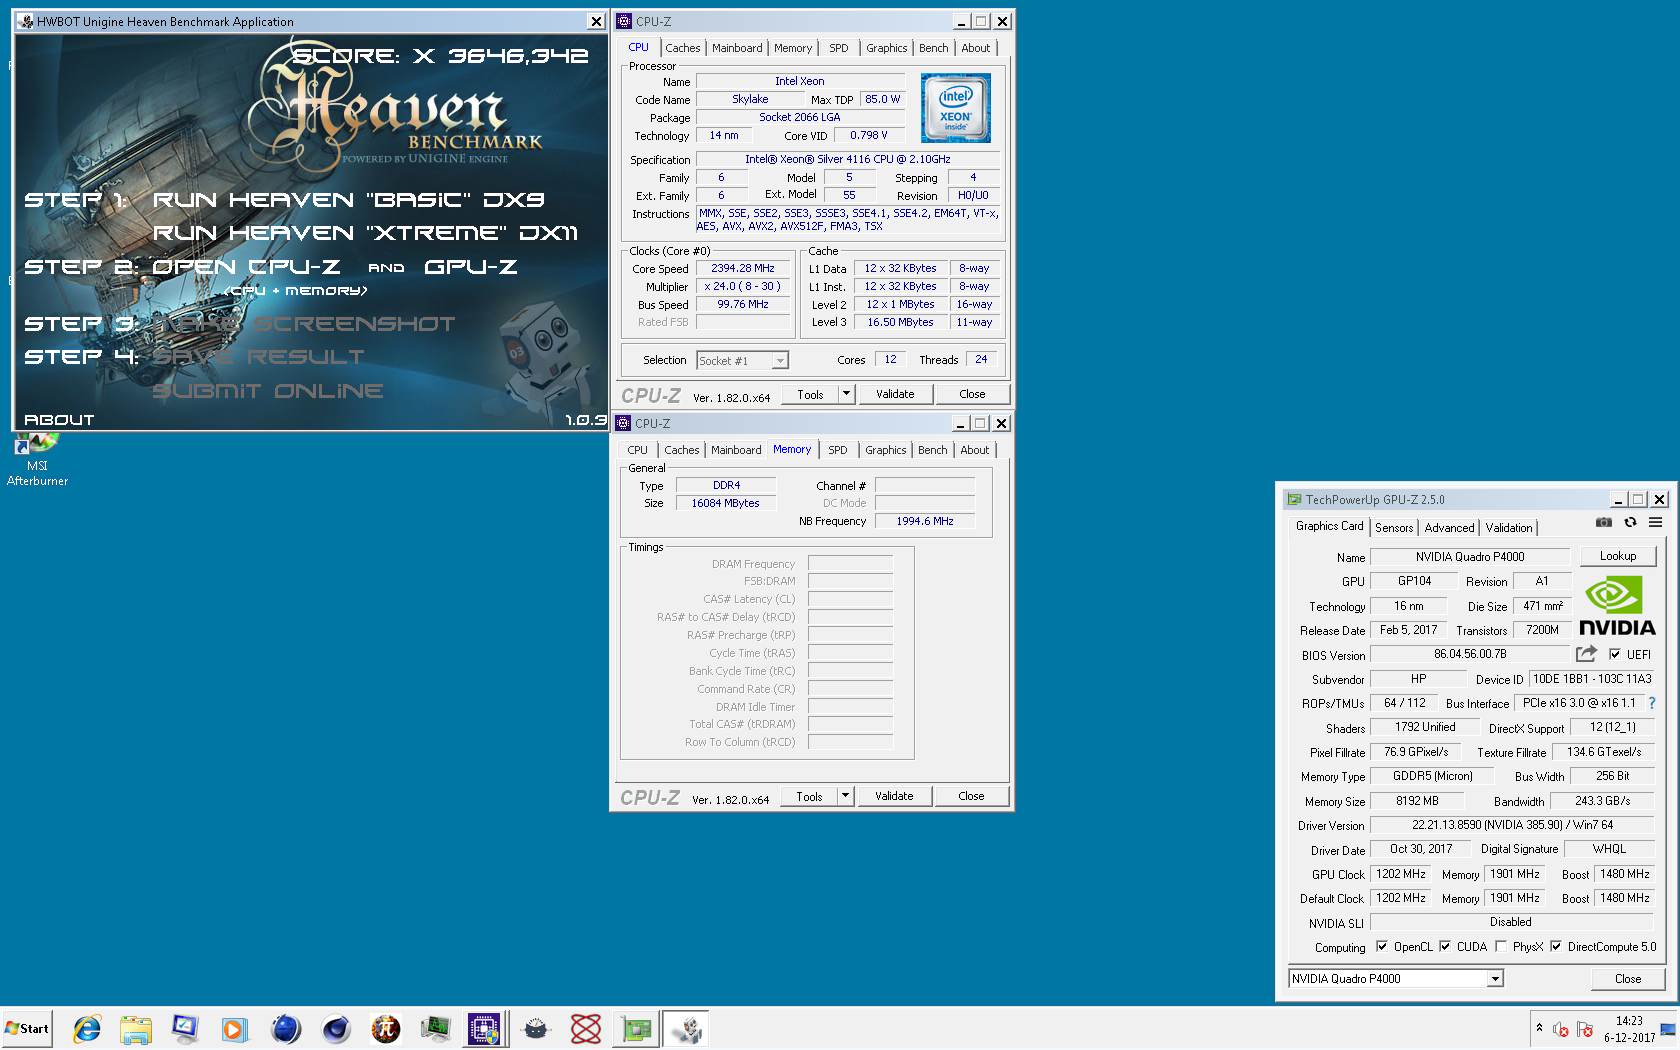
Task: Take a GPU-Z screenshot with camera icon
Action: coord(1603,522)
